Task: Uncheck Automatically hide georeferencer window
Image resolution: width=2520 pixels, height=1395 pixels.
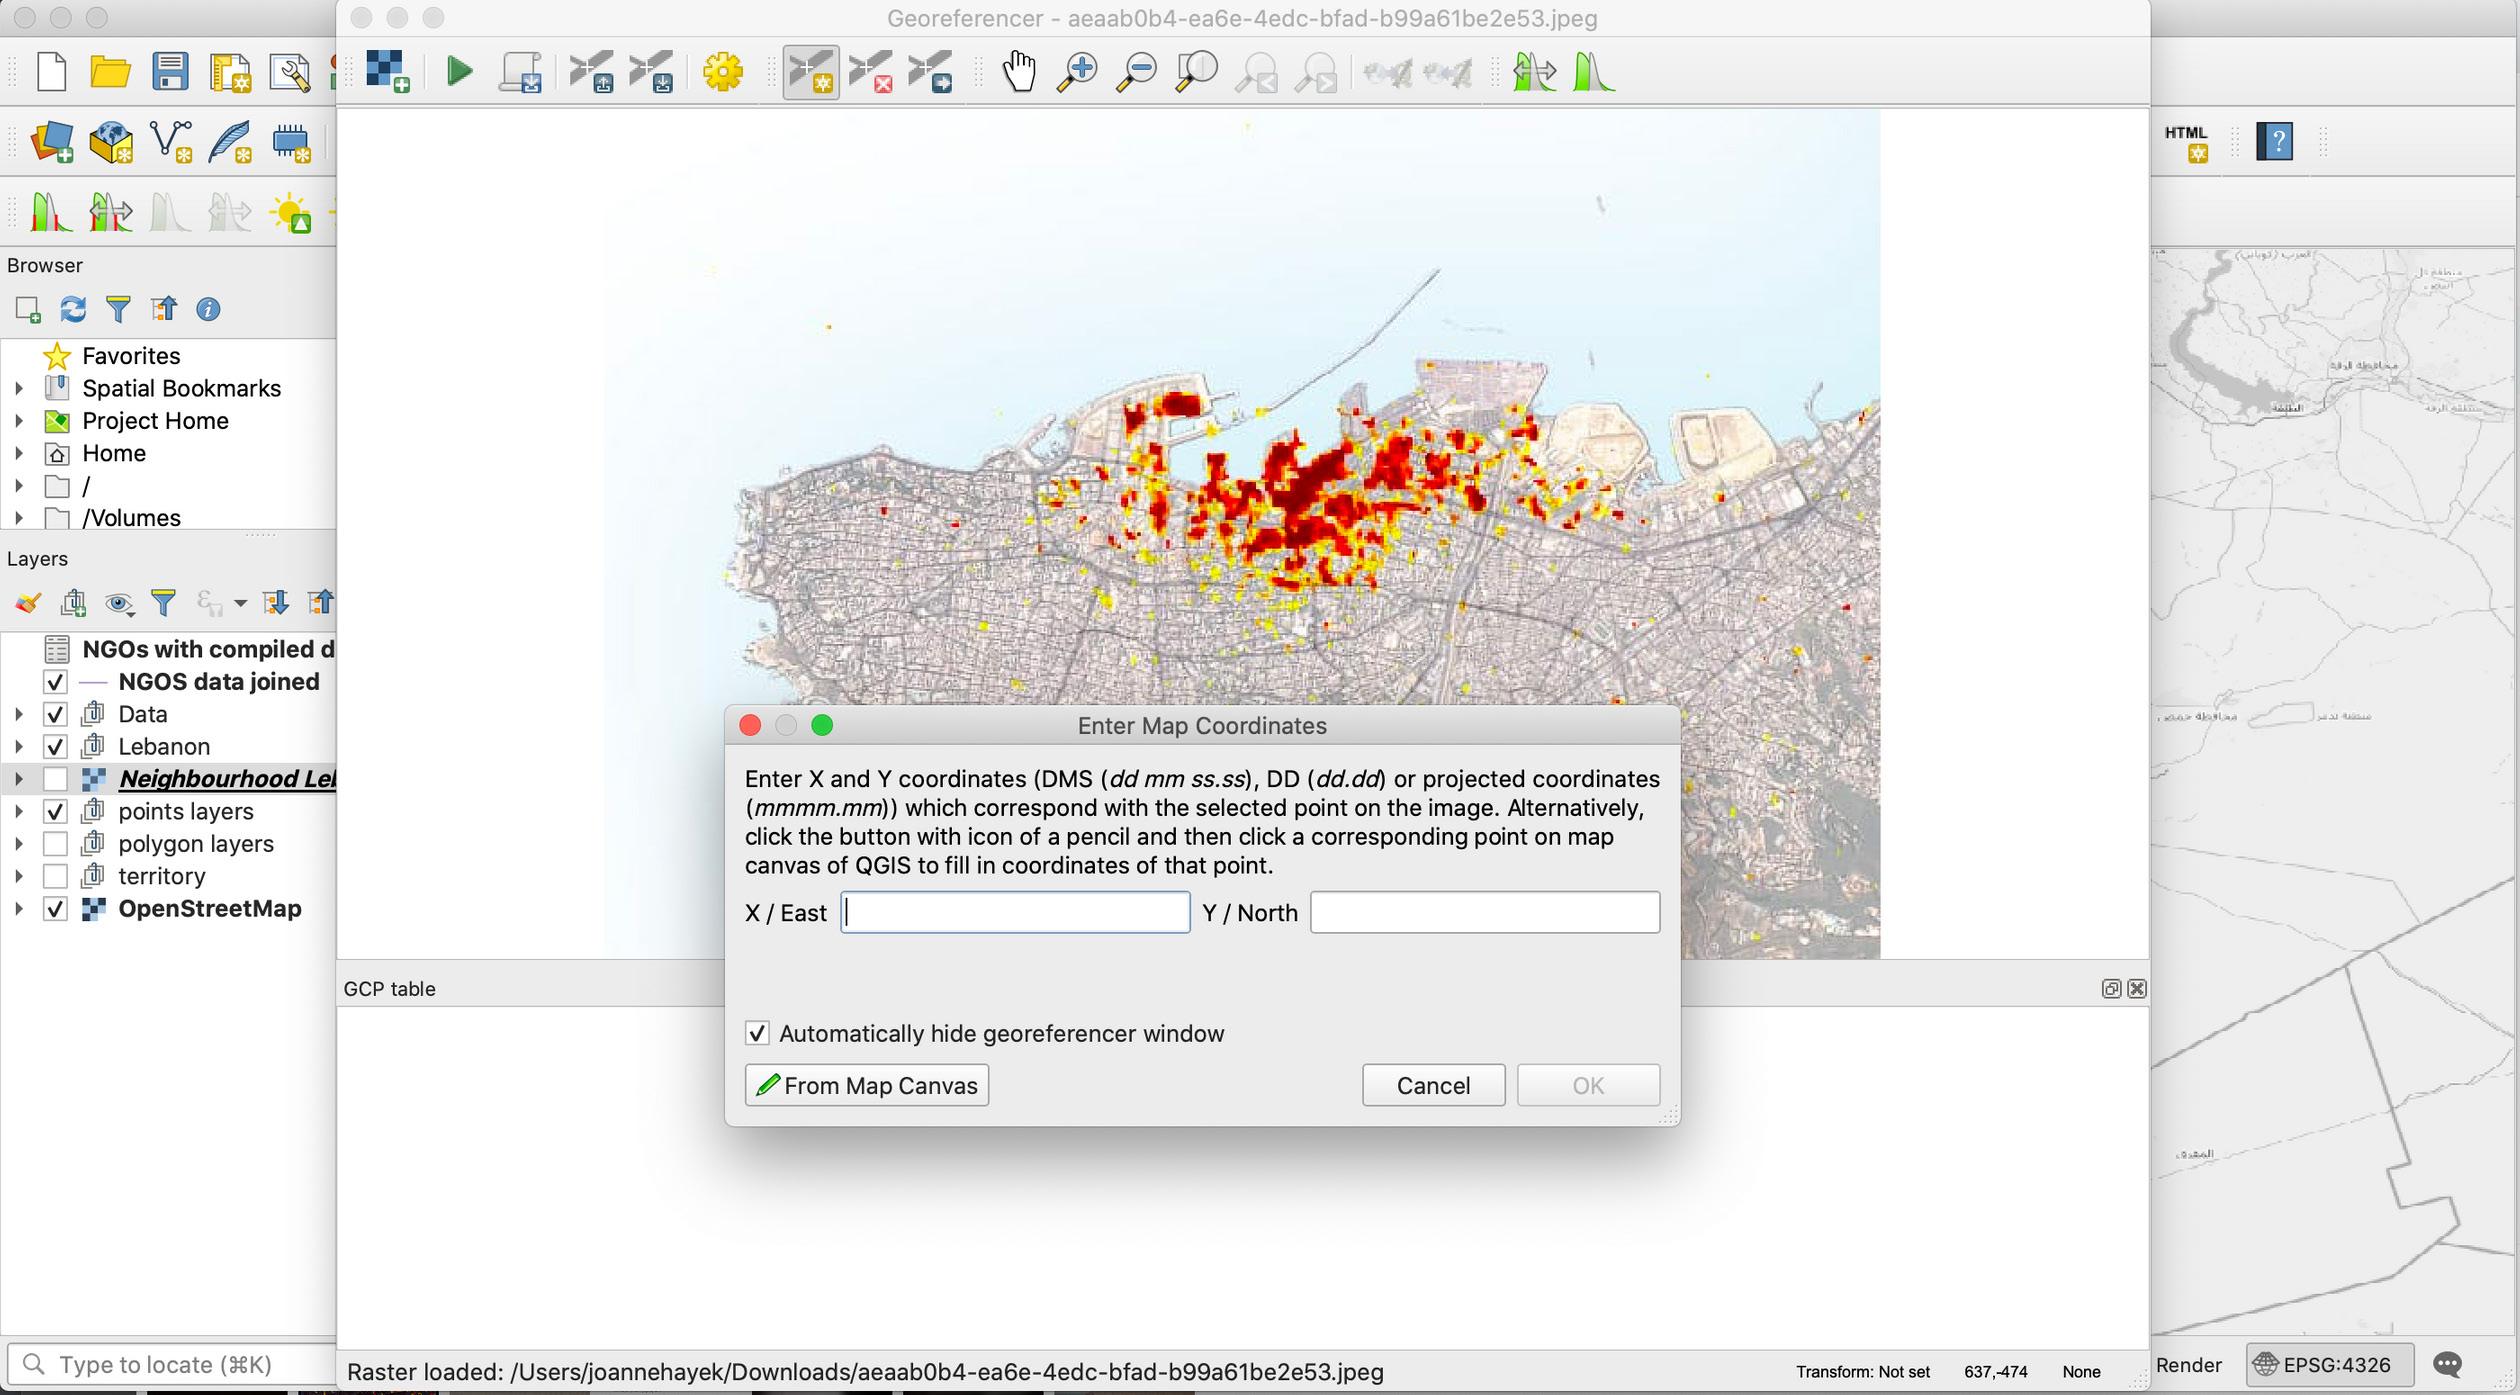Action: pyautogui.click(x=757, y=1033)
